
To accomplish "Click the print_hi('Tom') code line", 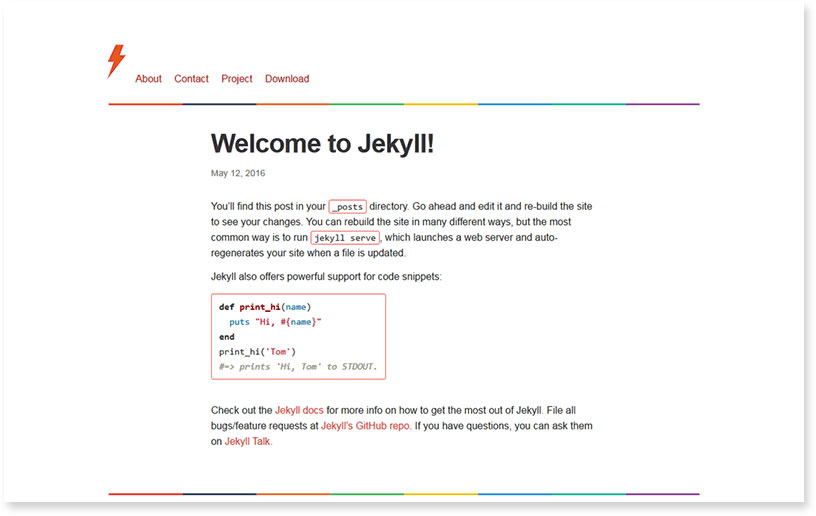I will [x=257, y=352].
